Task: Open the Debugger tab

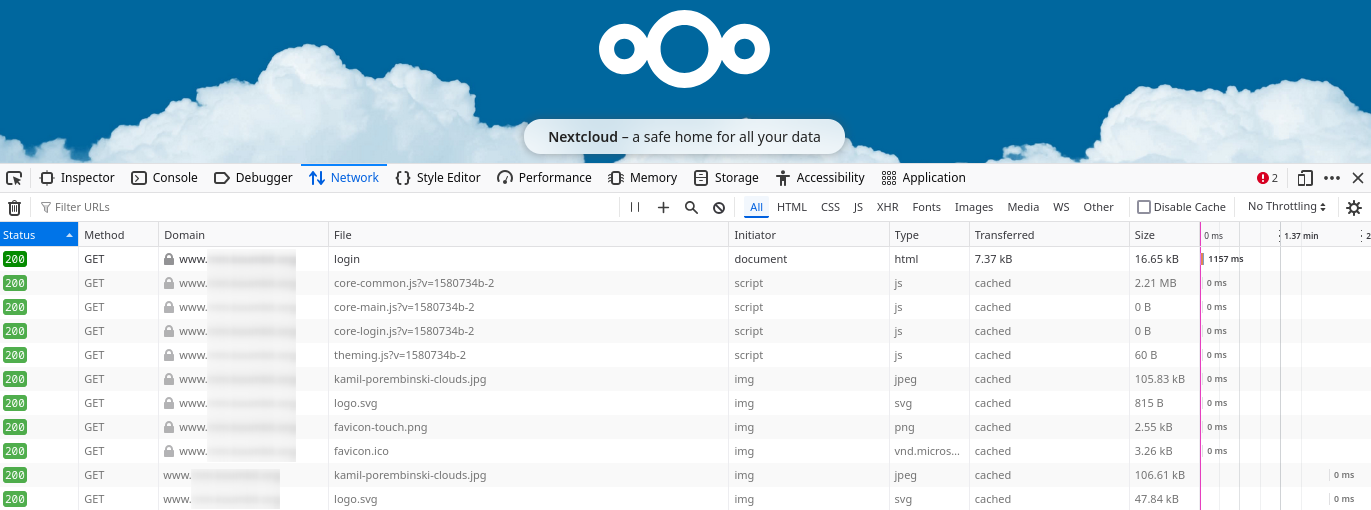Action: [x=253, y=178]
